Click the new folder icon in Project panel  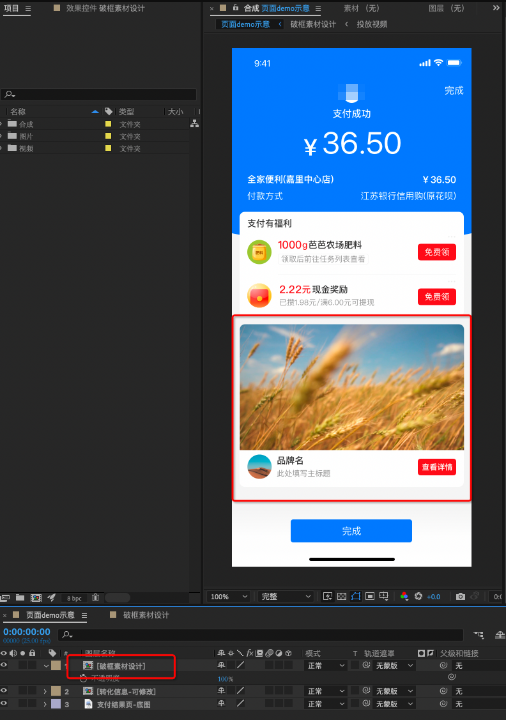20,597
